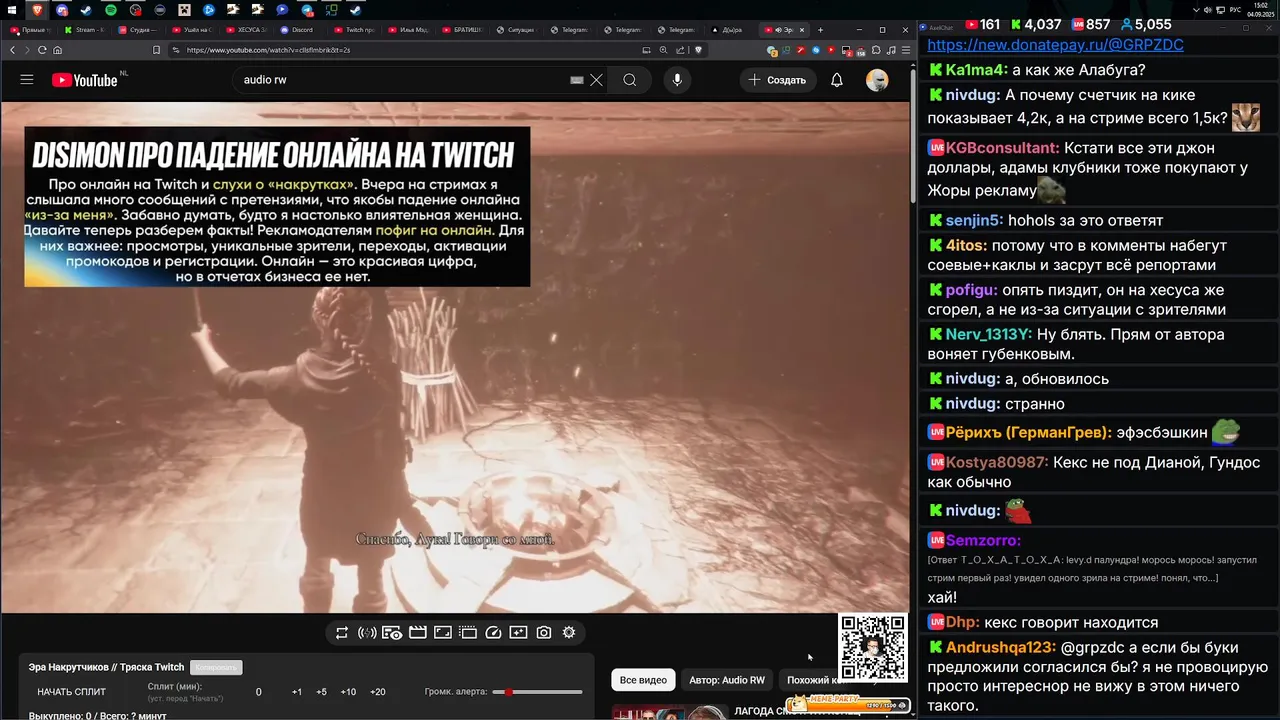This screenshot has width=1280, height=720.
Task: Clear the "audio rw" search text
Action: click(596, 80)
